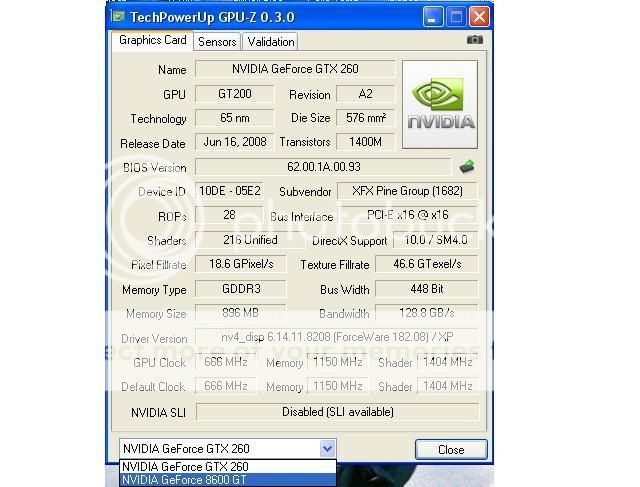Image resolution: width=640 pixels, height=487 pixels.
Task: Click the BIOS save chip icon
Action: click(467, 167)
